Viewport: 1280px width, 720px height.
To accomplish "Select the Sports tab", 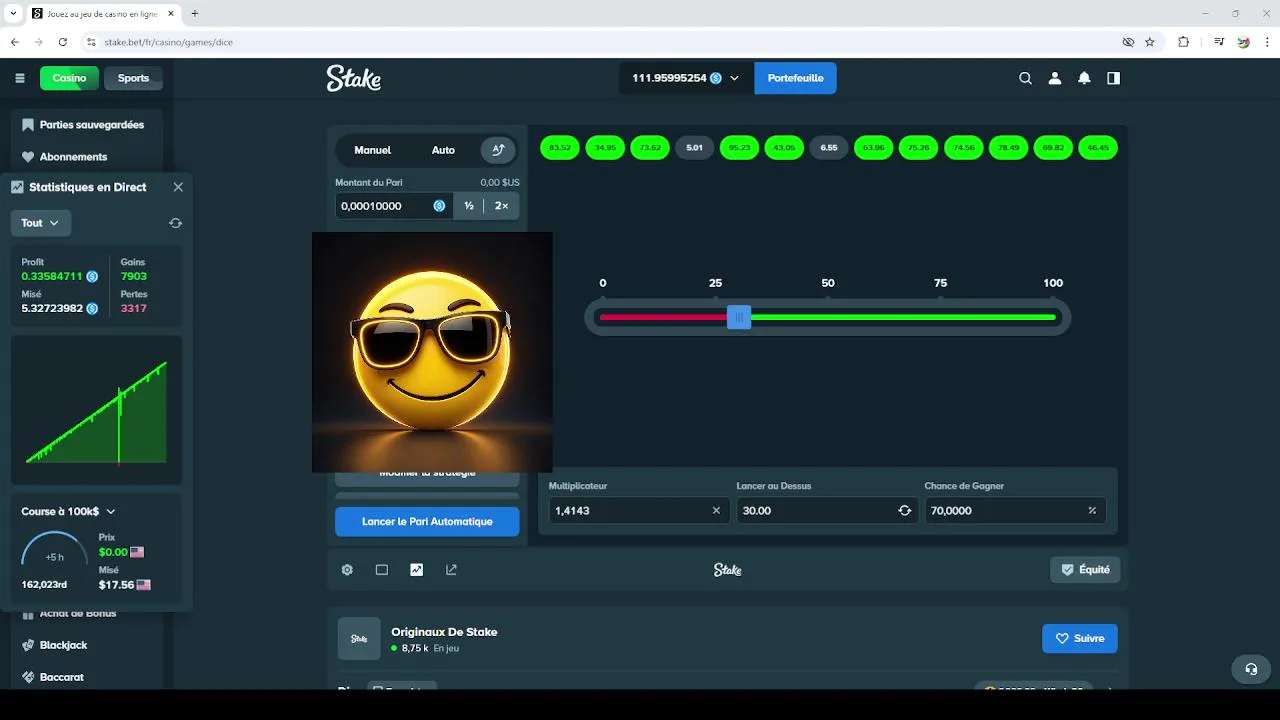I will [133, 78].
